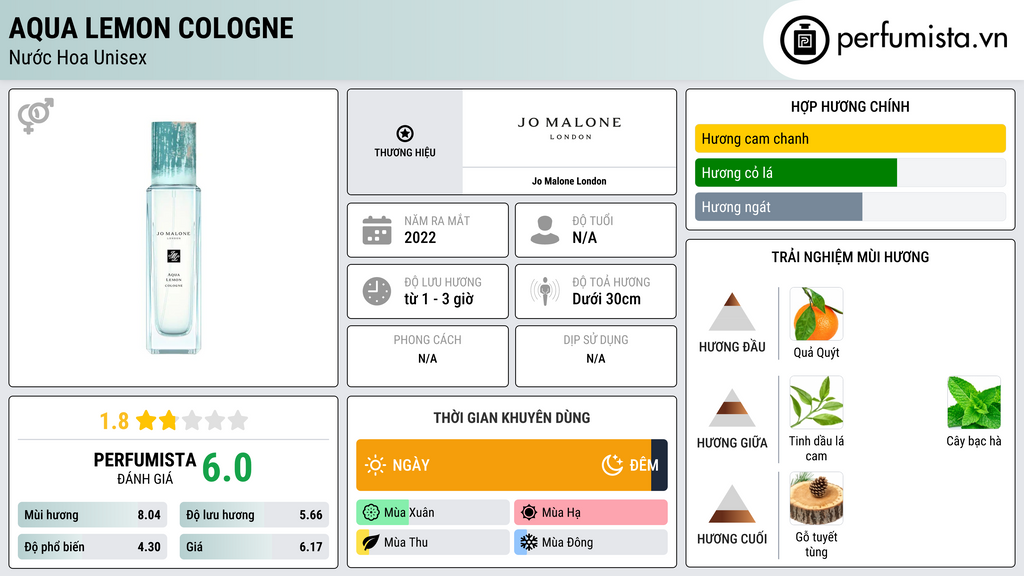The width and height of the screenshot is (1024, 576).
Task: Click the star brand icon above Thương Hiệu
Action: [x=405, y=133]
